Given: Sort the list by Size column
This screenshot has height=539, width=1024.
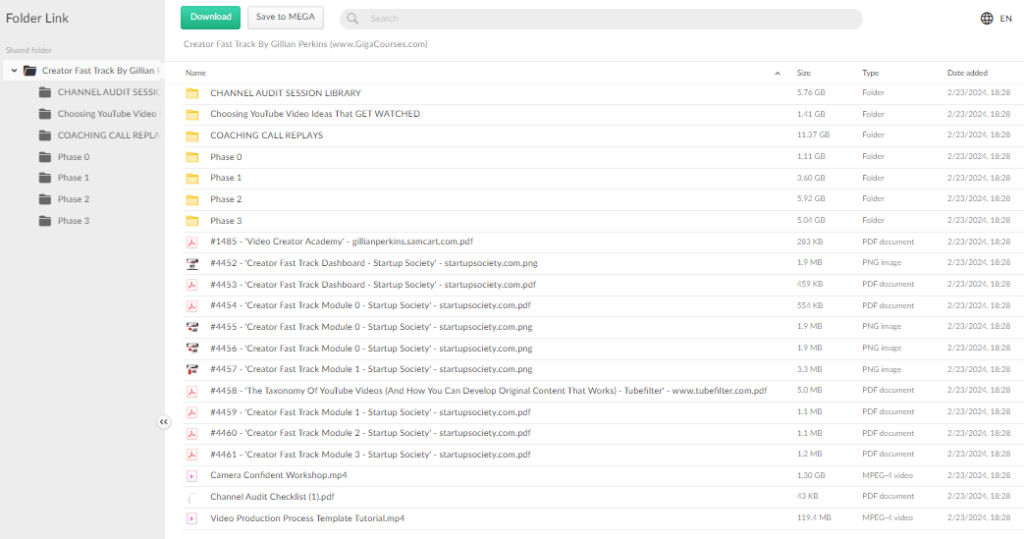Looking at the screenshot, I should click(804, 73).
